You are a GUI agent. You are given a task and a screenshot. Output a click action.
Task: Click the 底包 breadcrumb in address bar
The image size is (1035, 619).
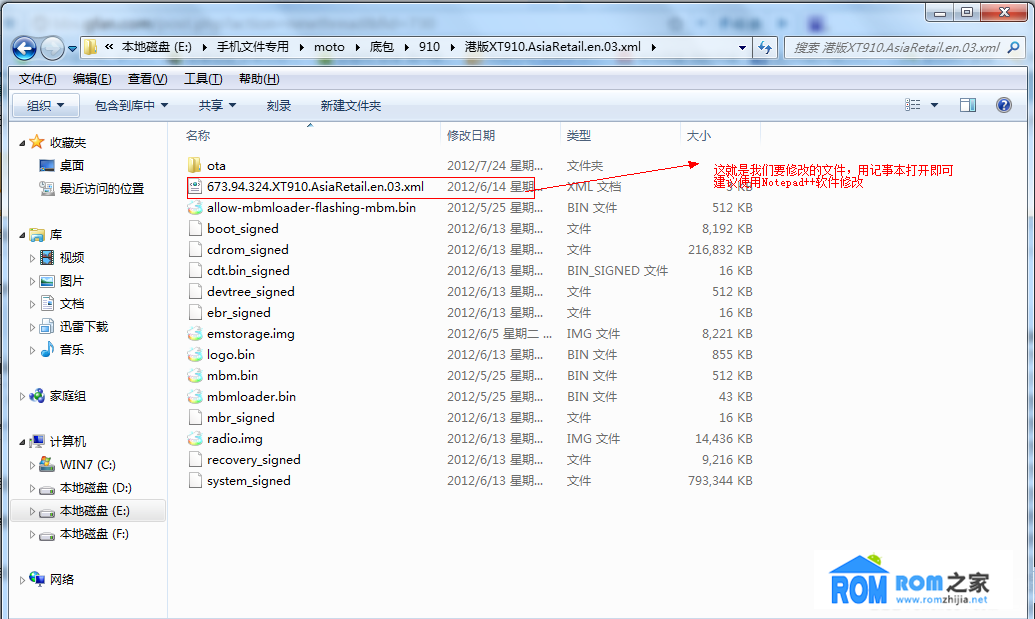click(x=382, y=48)
